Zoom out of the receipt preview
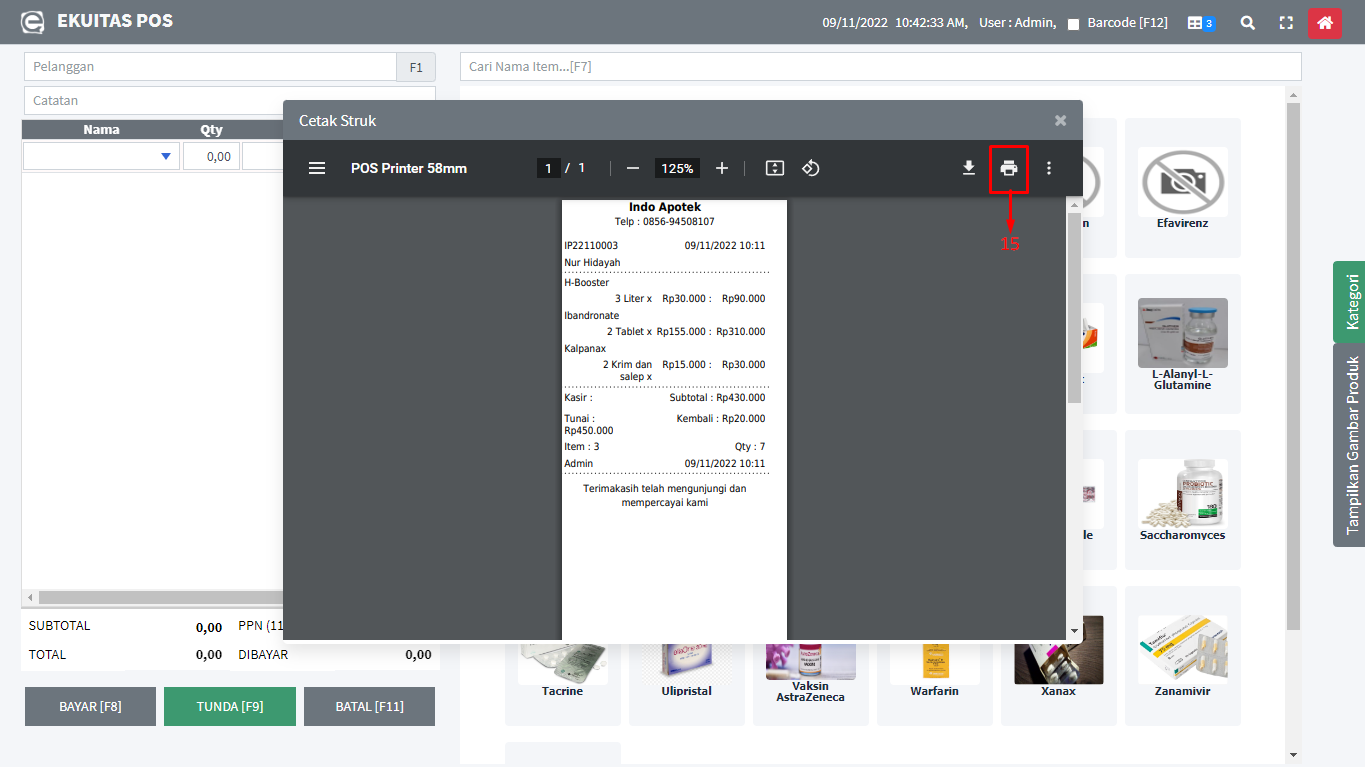The width and height of the screenshot is (1365, 767). (x=632, y=168)
